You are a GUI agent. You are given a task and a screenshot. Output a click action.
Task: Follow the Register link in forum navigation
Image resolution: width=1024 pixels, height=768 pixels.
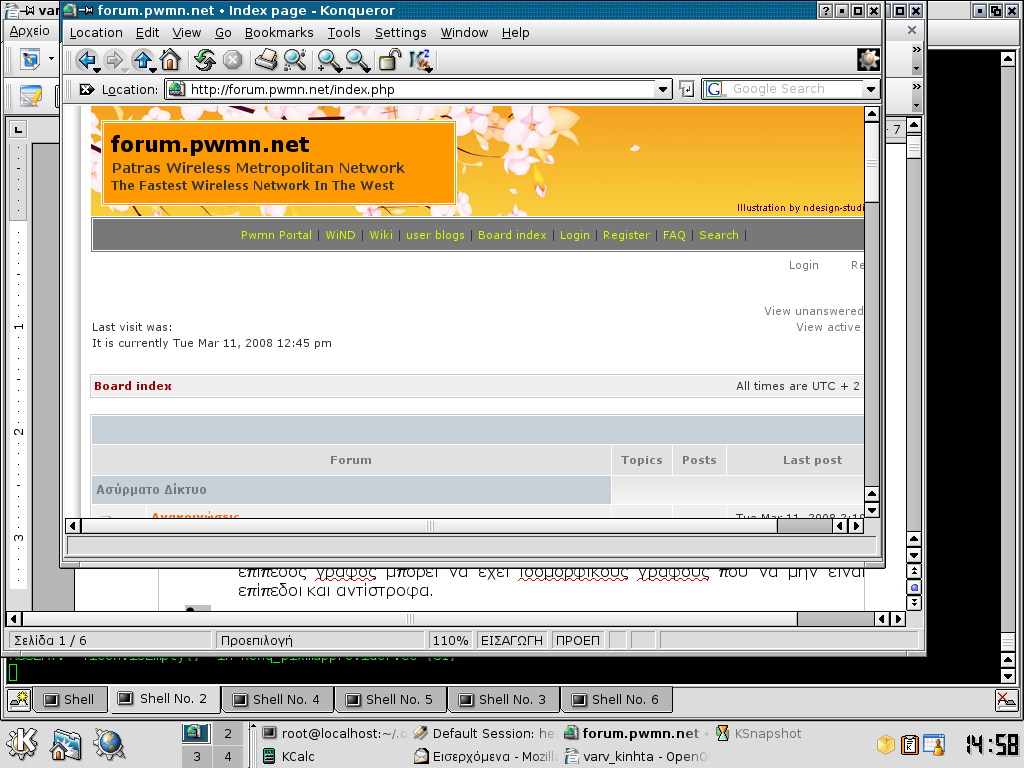pyautogui.click(x=626, y=235)
